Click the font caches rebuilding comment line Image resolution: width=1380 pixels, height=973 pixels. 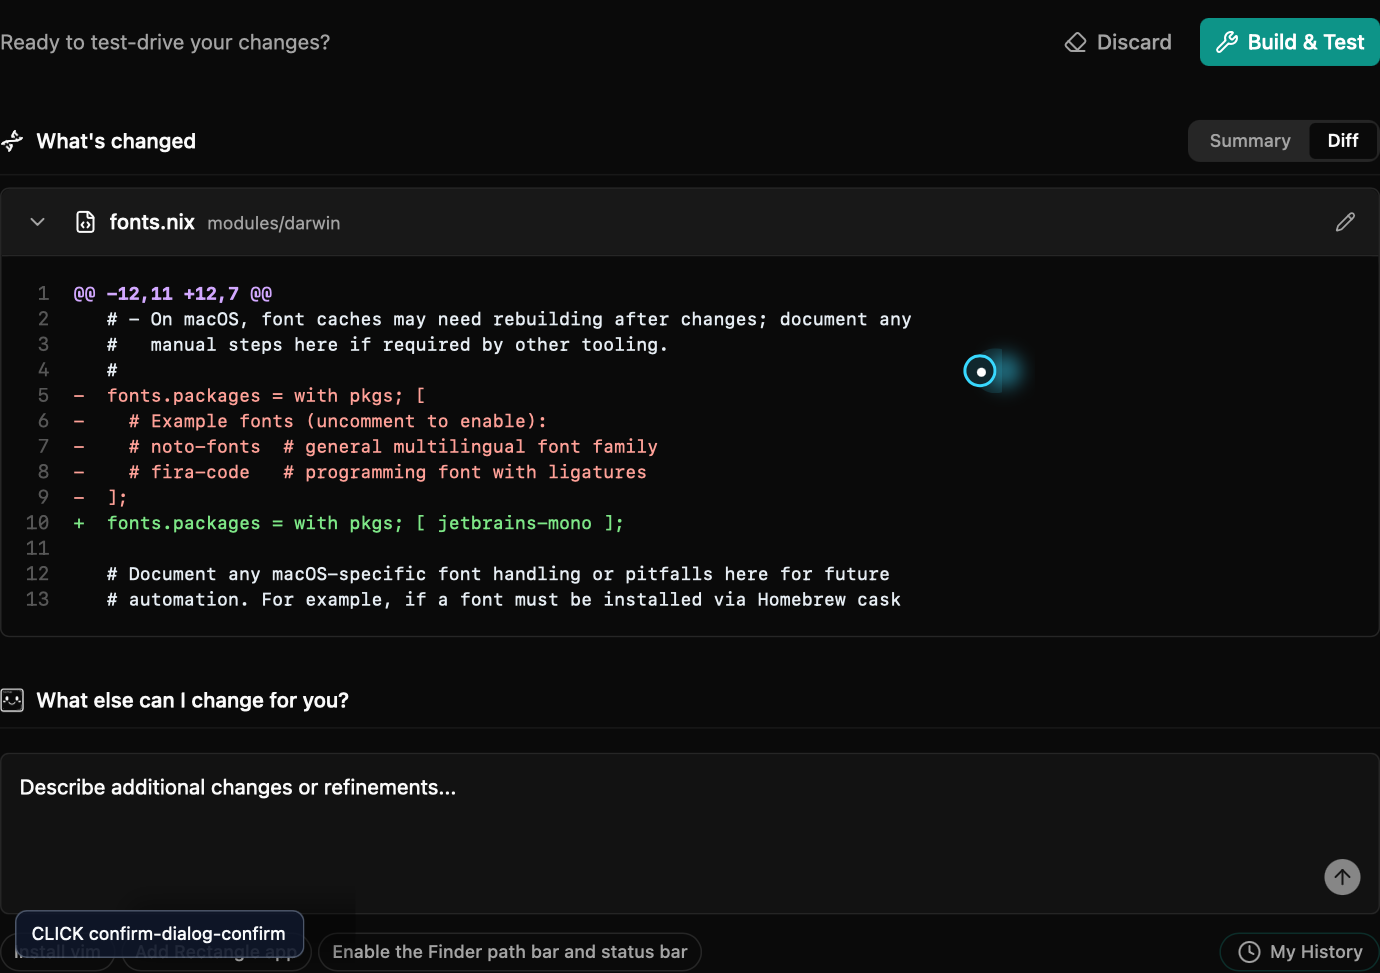(509, 319)
